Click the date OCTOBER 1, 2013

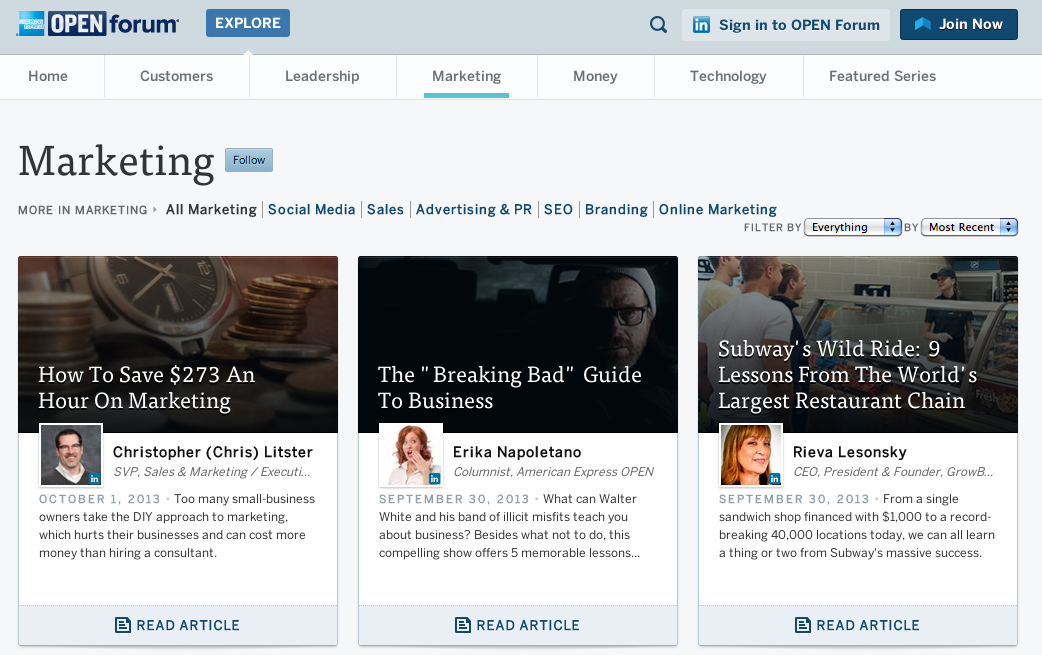pyautogui.click(x=100, y=499)
